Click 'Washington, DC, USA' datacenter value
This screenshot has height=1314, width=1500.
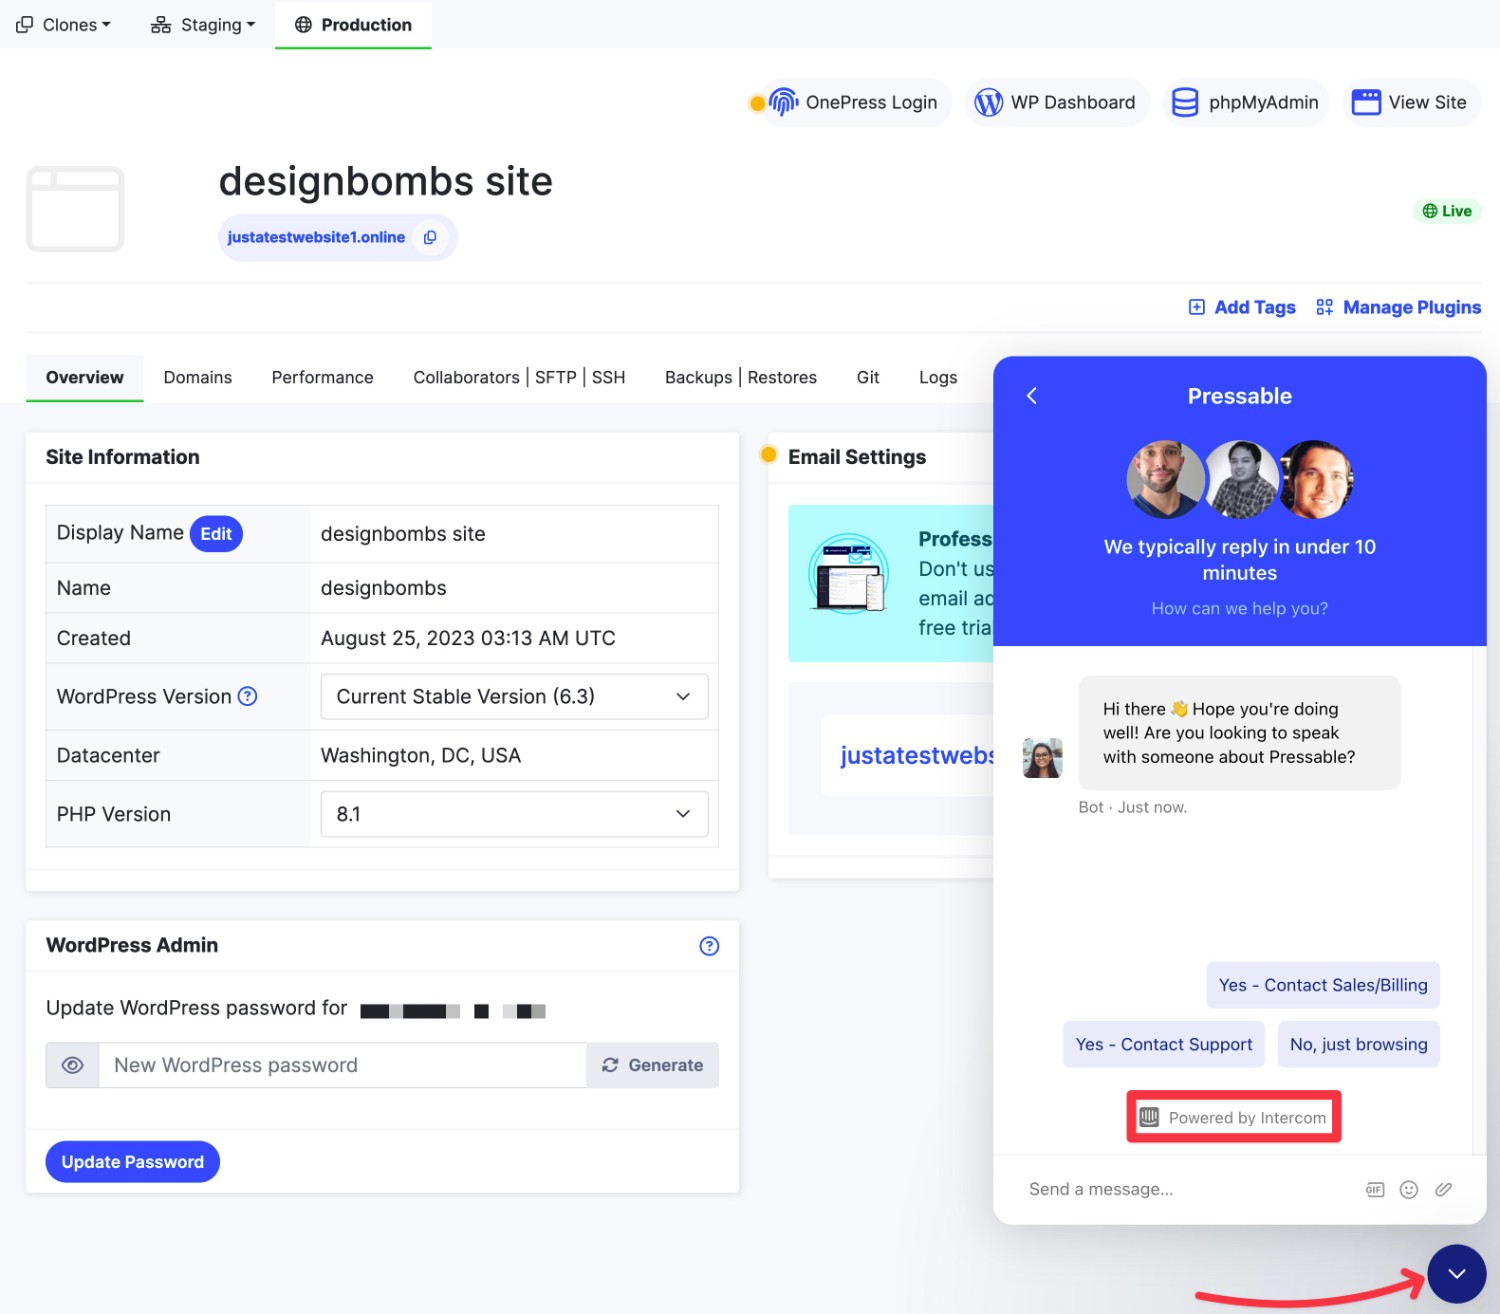421,755
